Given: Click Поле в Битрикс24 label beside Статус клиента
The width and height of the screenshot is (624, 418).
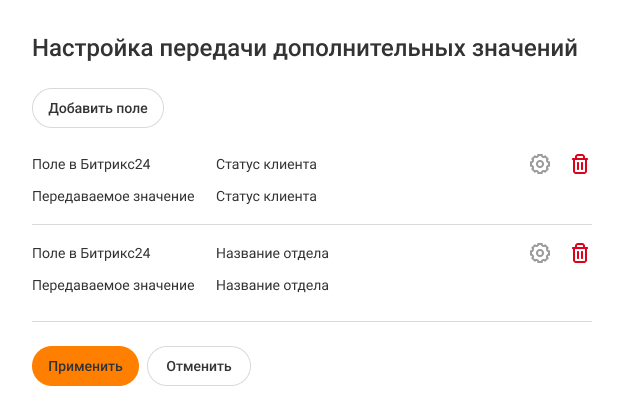Looking at the screenshot, I should point(91,164).
